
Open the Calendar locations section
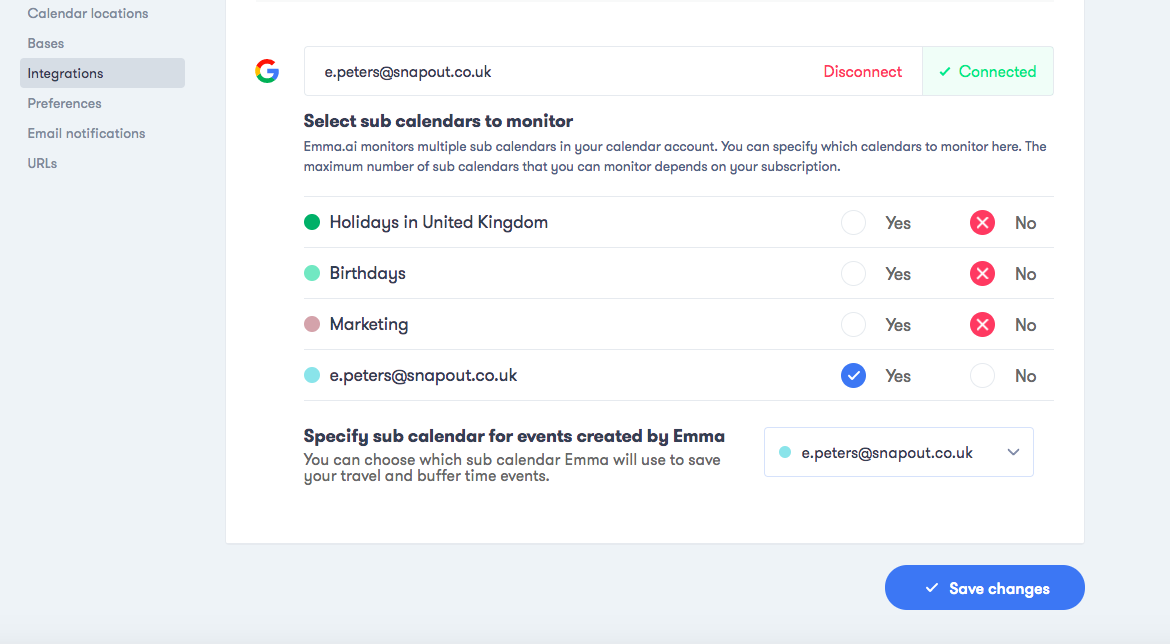point(88,13)
